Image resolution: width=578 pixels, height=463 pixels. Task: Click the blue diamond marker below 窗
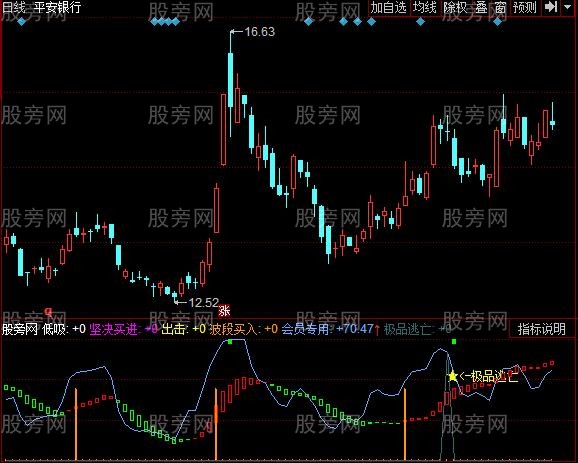(x=498, y=22)
